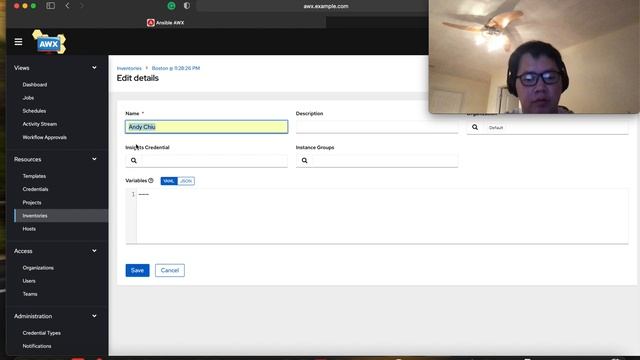The width and height of the screenshot is (640, 360).
Task: Open Organization search lookup icon
Action: (475, 127)
